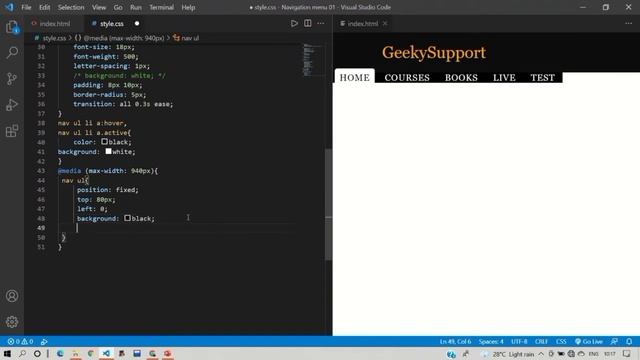Click the white color swatch on line 41

click(108, 151)
